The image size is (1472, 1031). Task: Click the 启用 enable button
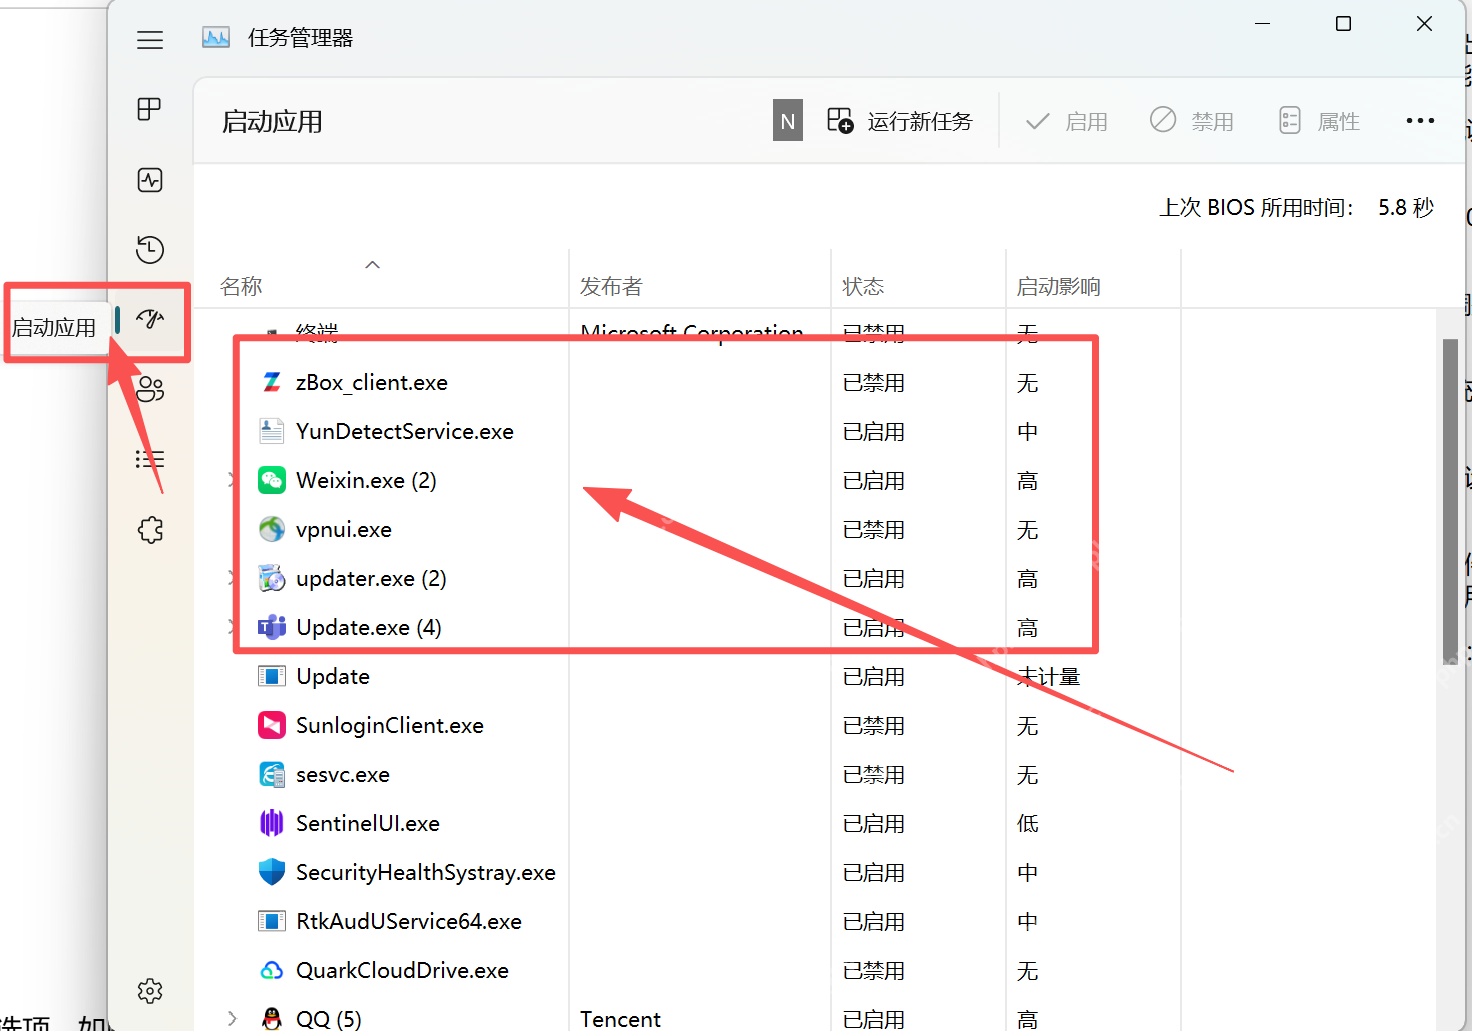coord(1067,121)
